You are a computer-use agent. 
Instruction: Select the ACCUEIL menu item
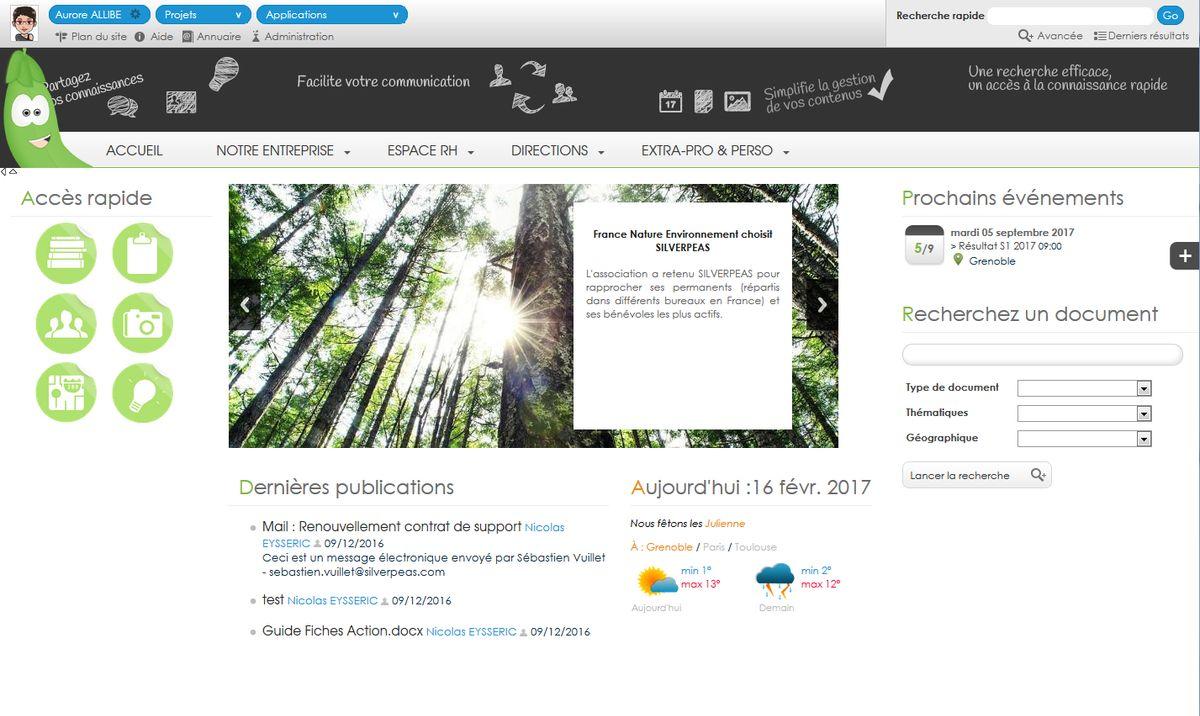[134, 151]
